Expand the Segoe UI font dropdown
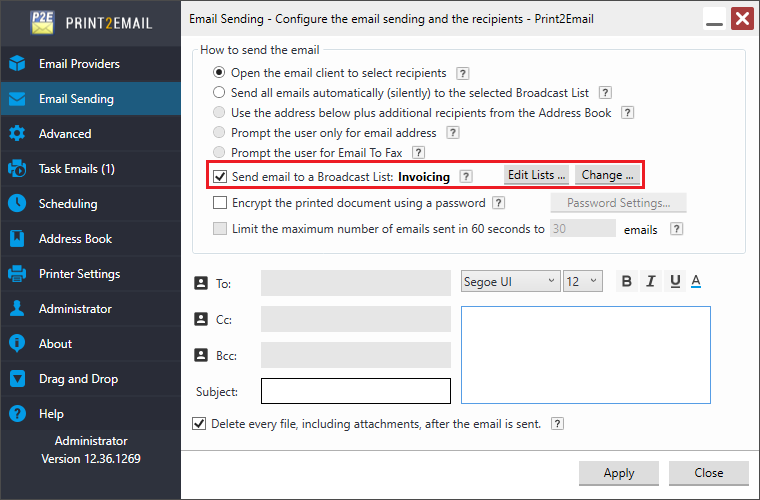The height and width of the screenshot is (500, 760). 509,282
